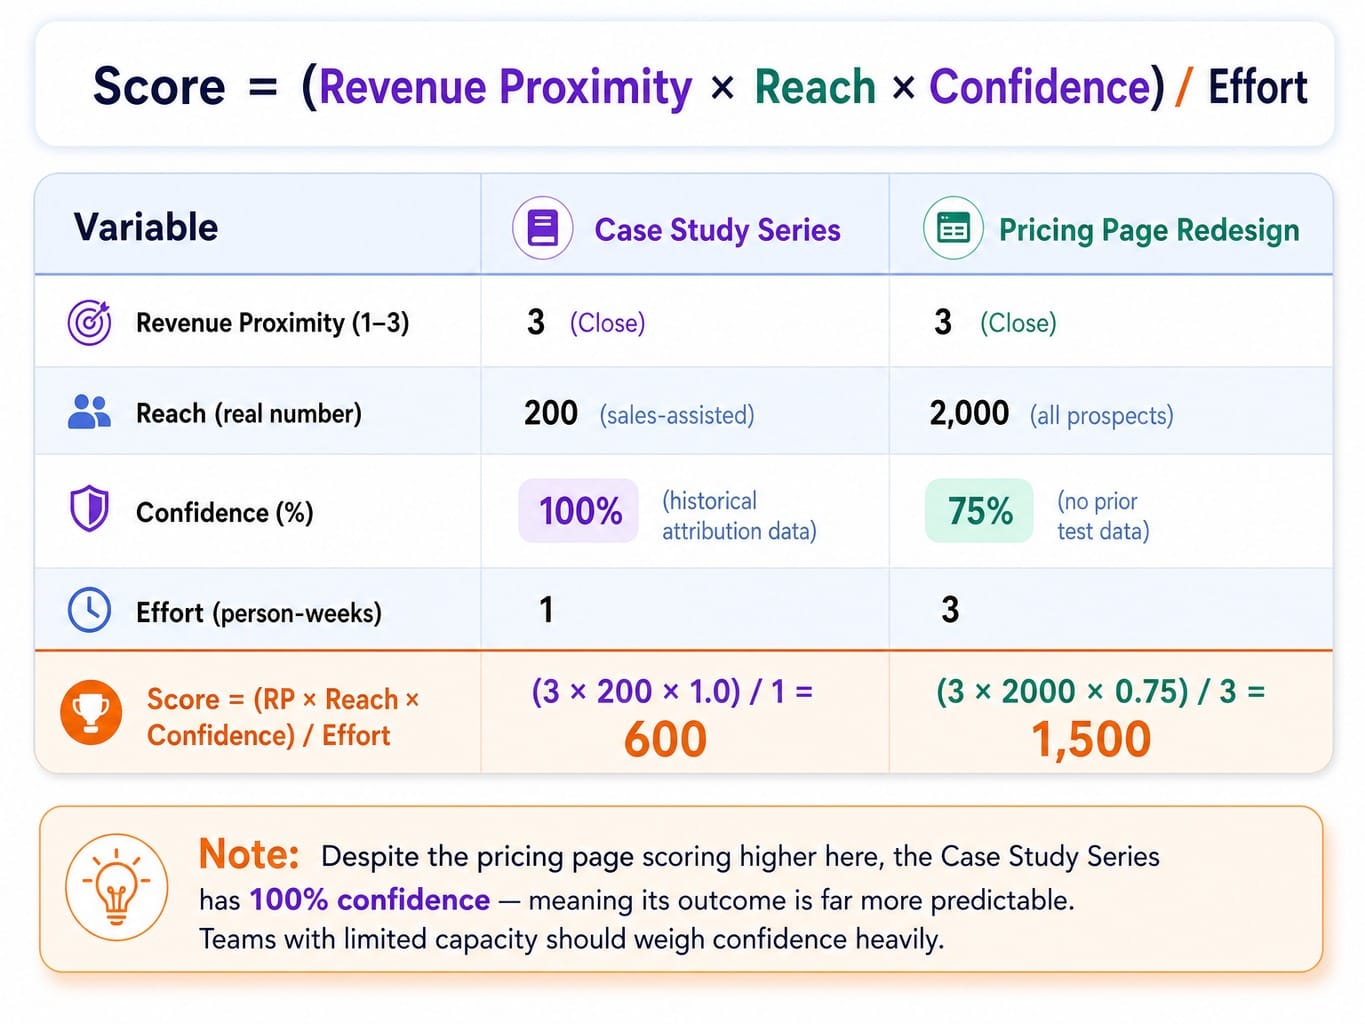Click the 'Effort (person-weeks)' row label
This screenshot has width=1365, height=1024.
259,612
